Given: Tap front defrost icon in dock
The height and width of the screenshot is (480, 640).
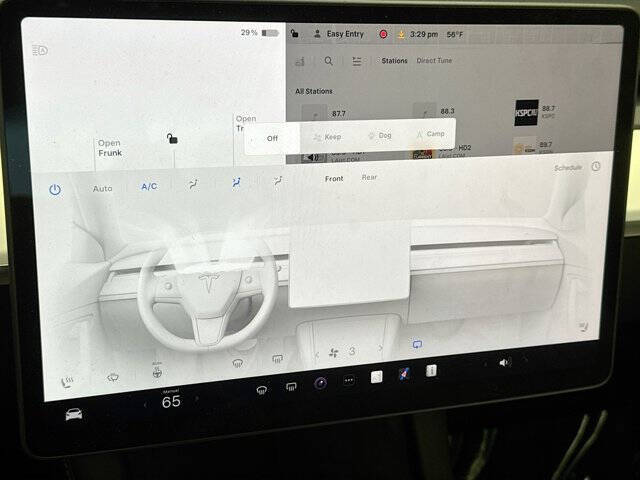Looking at the screenshot, I should (262, 390).
